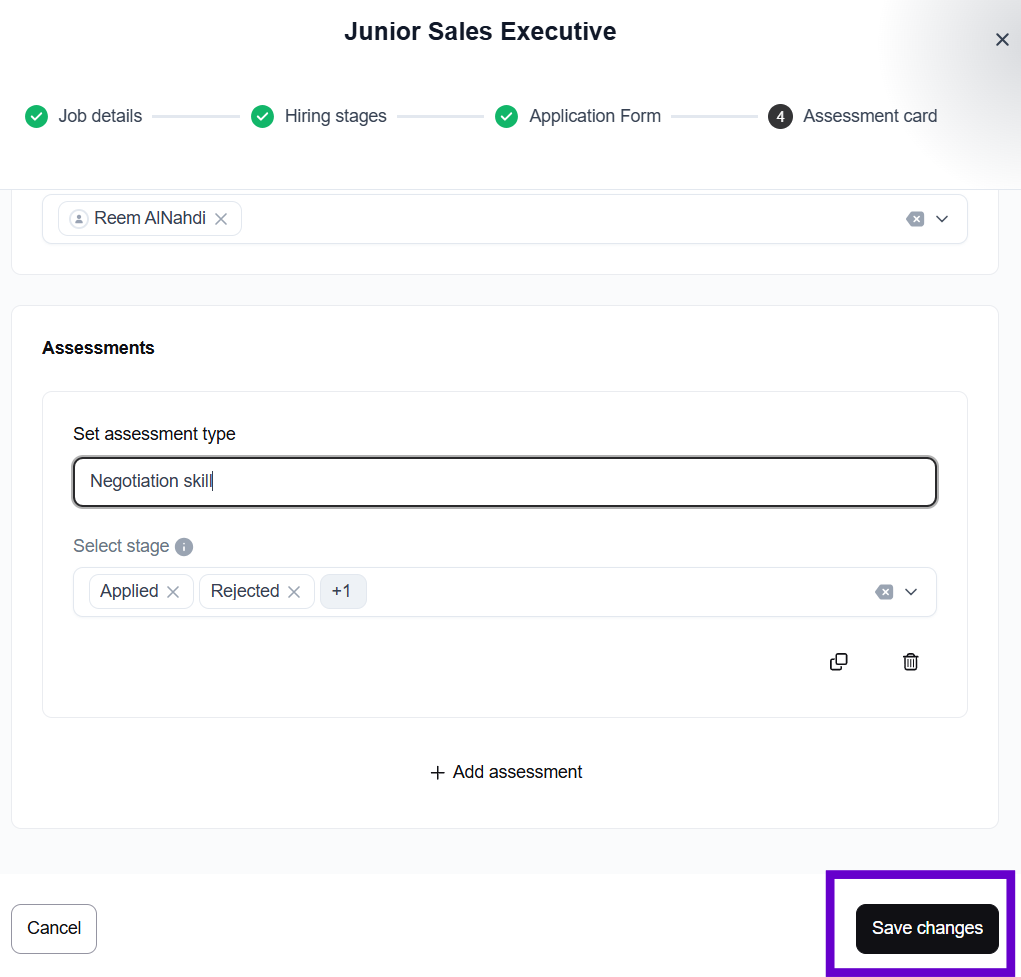Delete the assessment with trash icon
Viewport: 1021px width, 977px height.
click(x=910, y=662)
